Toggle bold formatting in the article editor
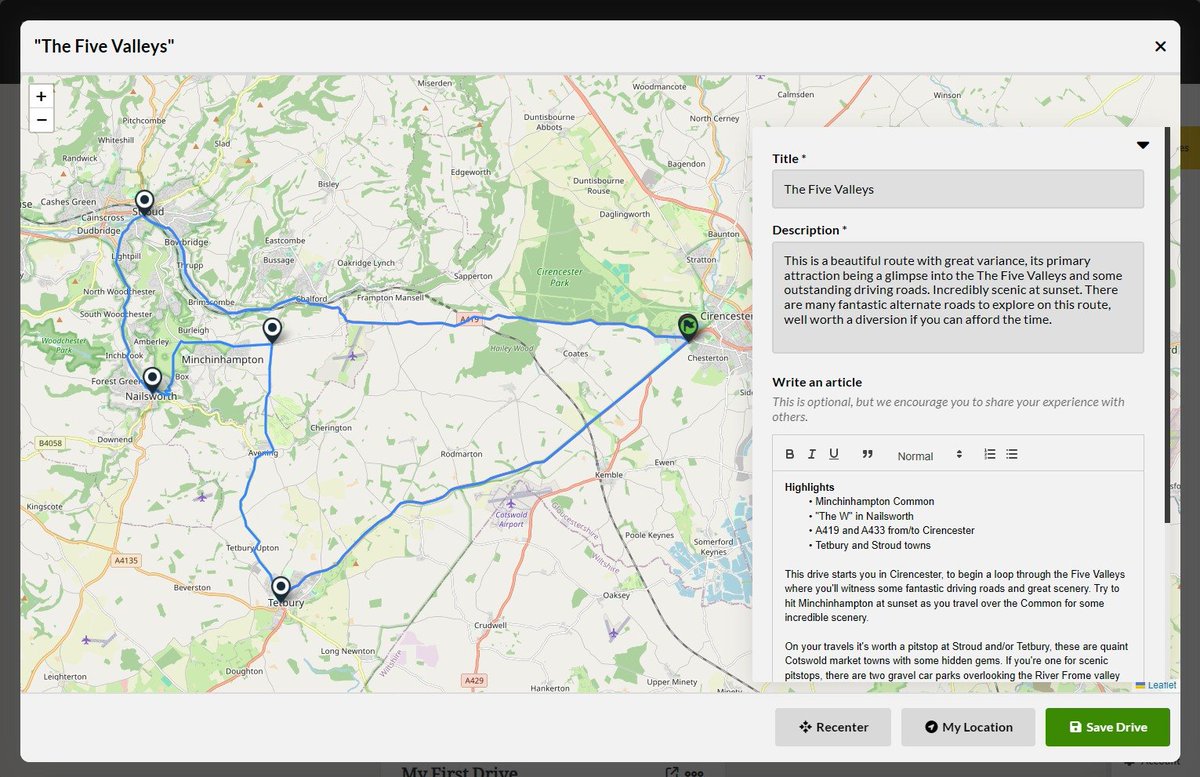This screenshot has height=777, width=1200. tap(789, 454)
